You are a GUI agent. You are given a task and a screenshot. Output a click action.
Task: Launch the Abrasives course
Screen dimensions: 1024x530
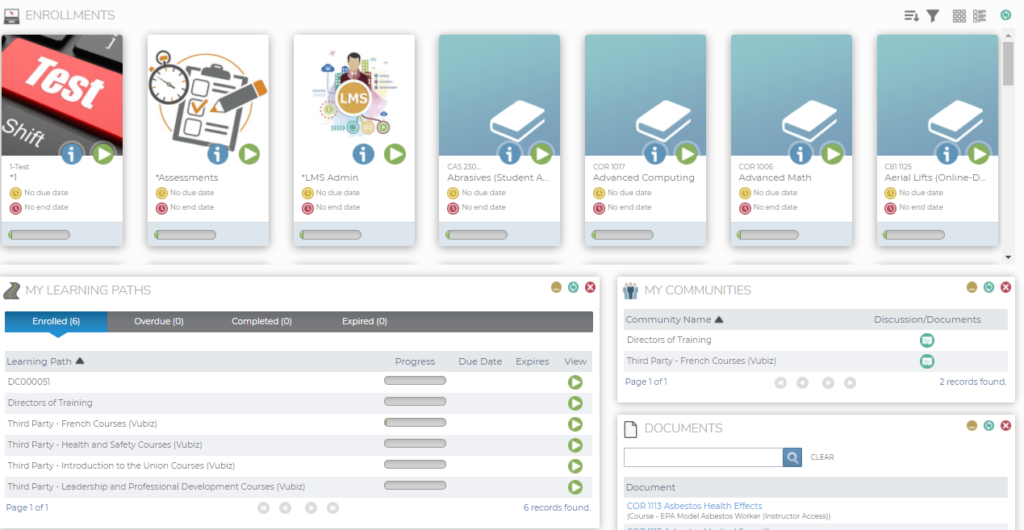pyautogui.click(x=541, y=153)
